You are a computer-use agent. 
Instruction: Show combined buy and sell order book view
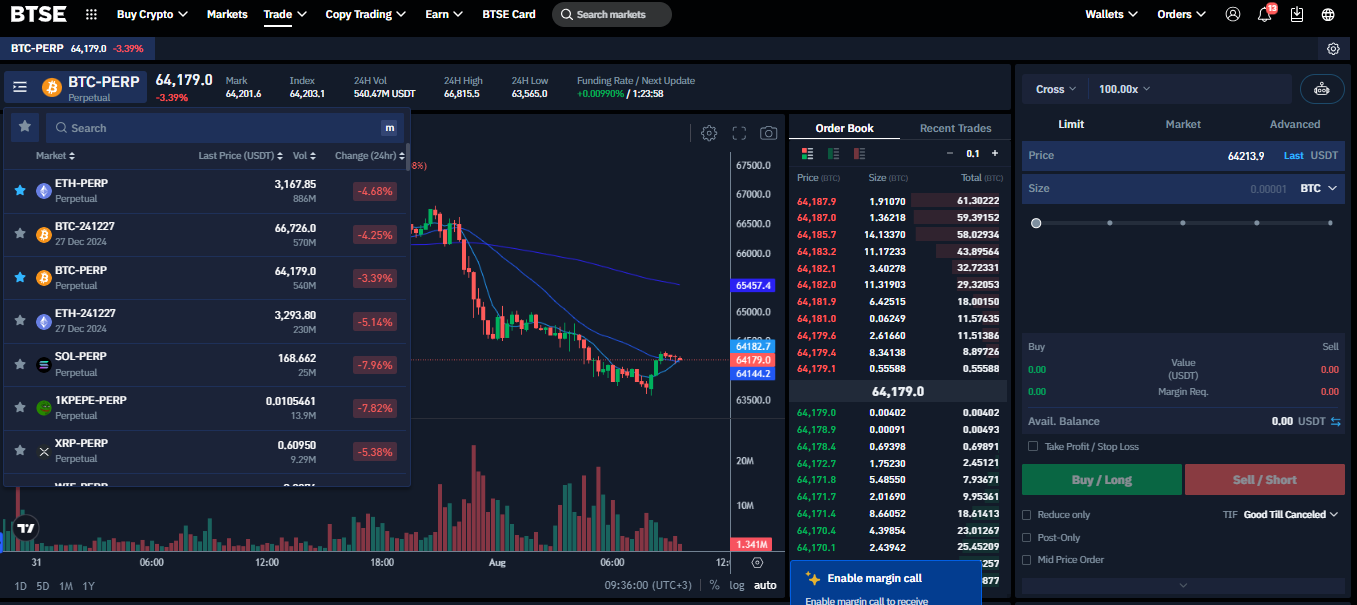[807, 153]
